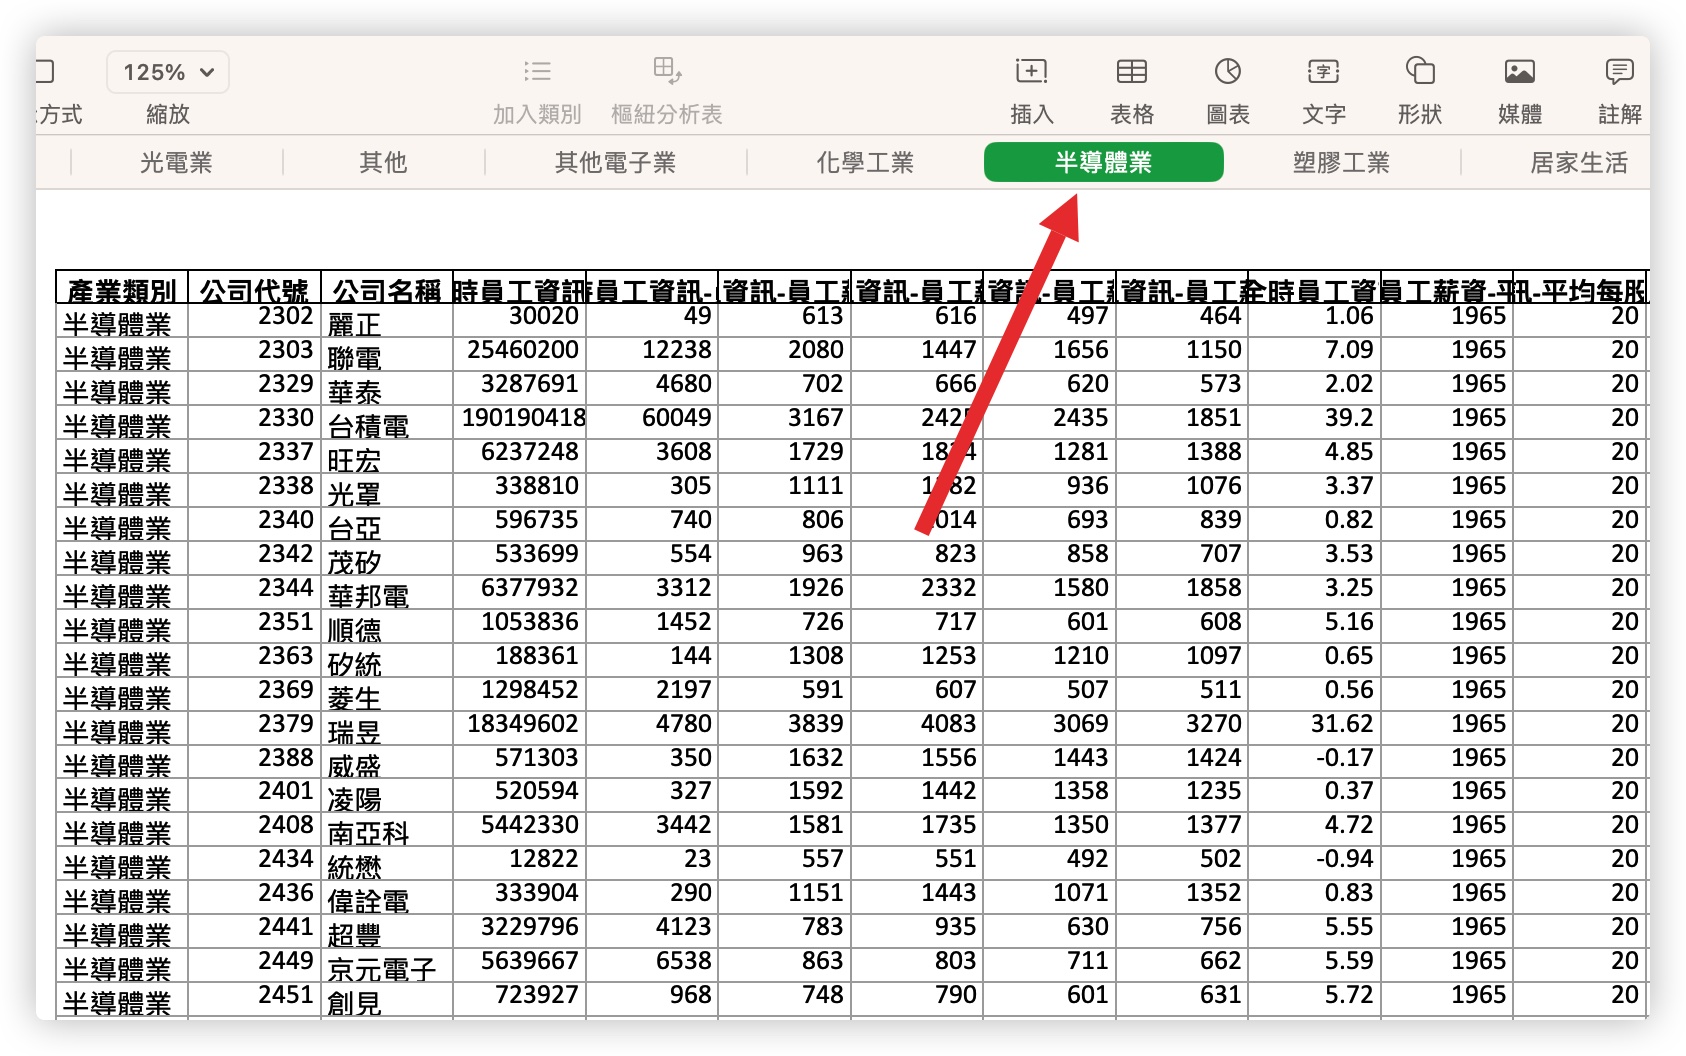Open the Media (媒體) toolbar icon
Image resolution: width=1686 pixels, height=1056 pixels.
coord(1519,71)
